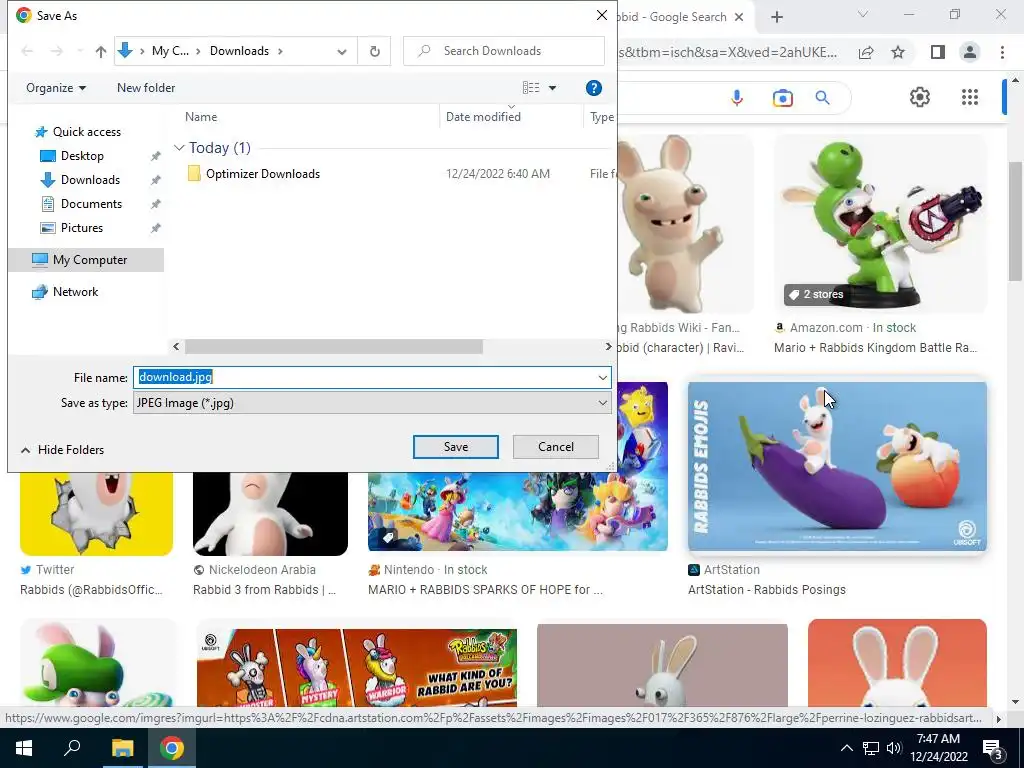Bookmark this tab with star icon
The image size is (1024, 768).
pos(898,52)
